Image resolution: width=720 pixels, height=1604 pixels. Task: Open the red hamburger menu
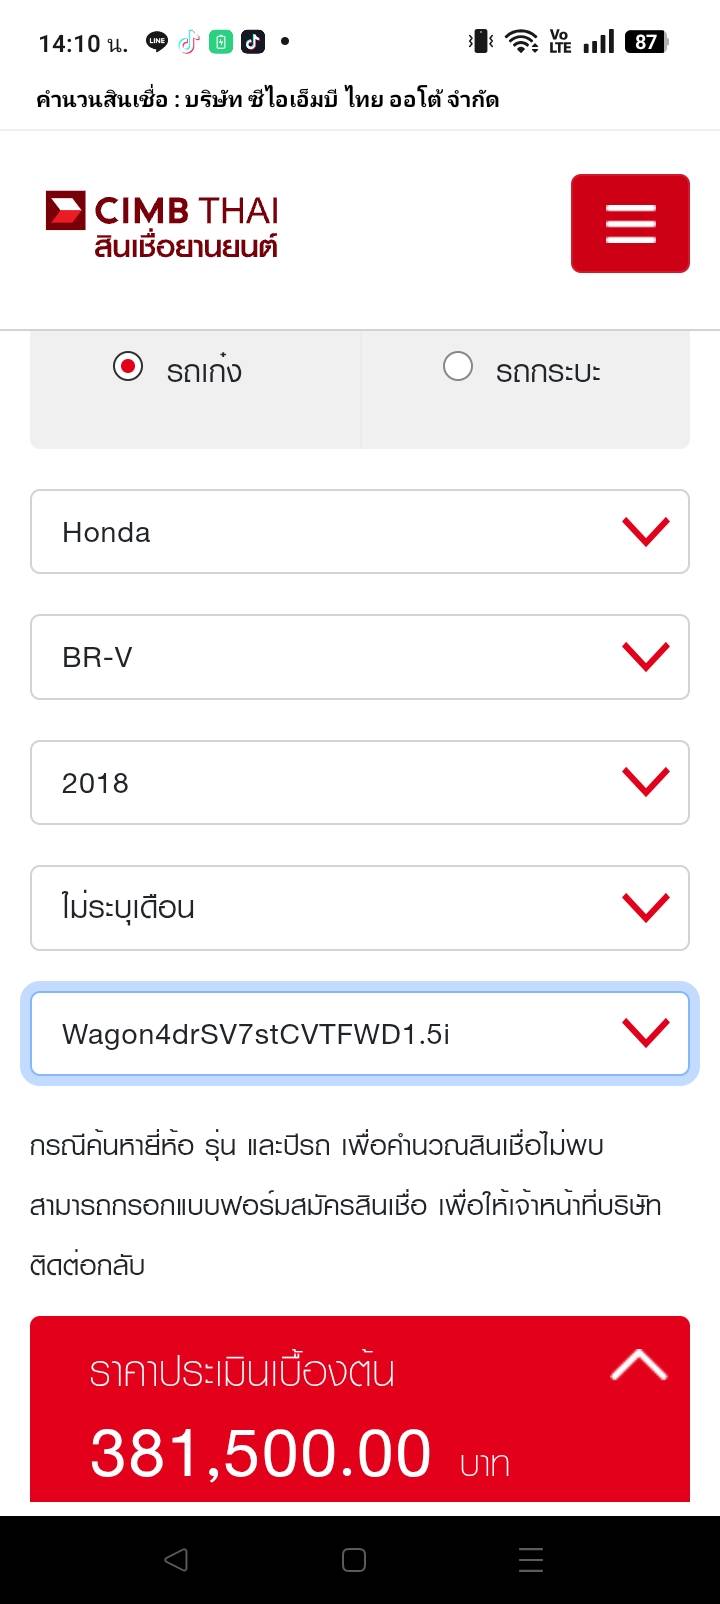pyautogui.click(x=630, y=223)
